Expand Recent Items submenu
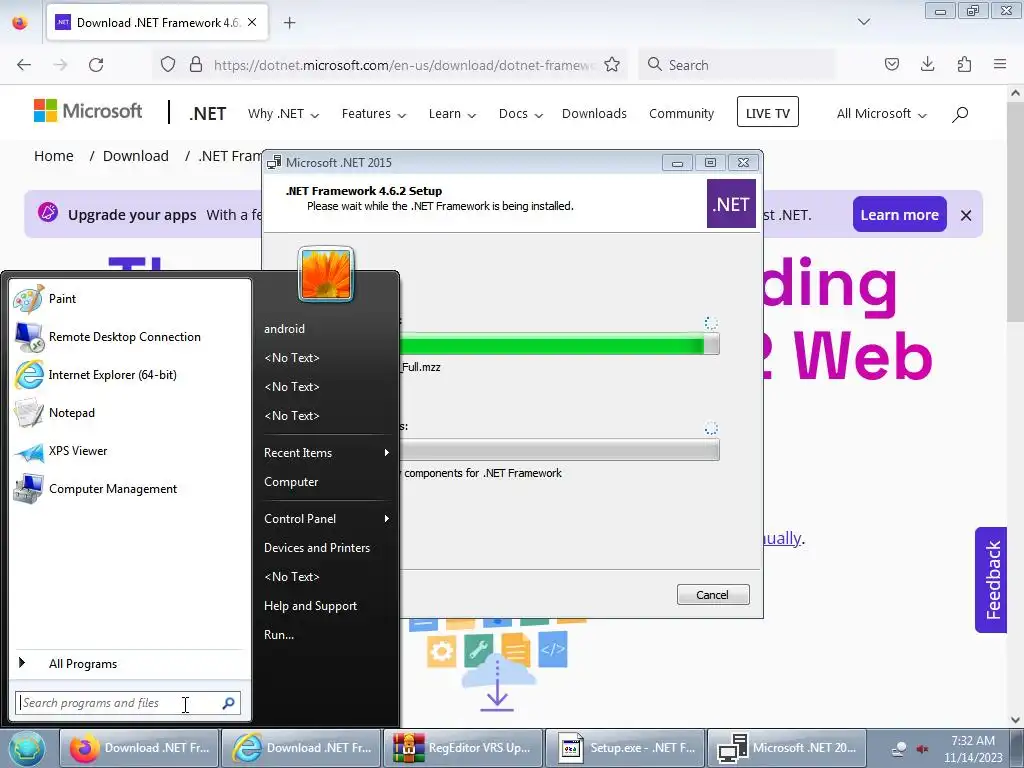Image resolution: width=1024 pixels, height=768 pixels. click(x=327, y=453)
